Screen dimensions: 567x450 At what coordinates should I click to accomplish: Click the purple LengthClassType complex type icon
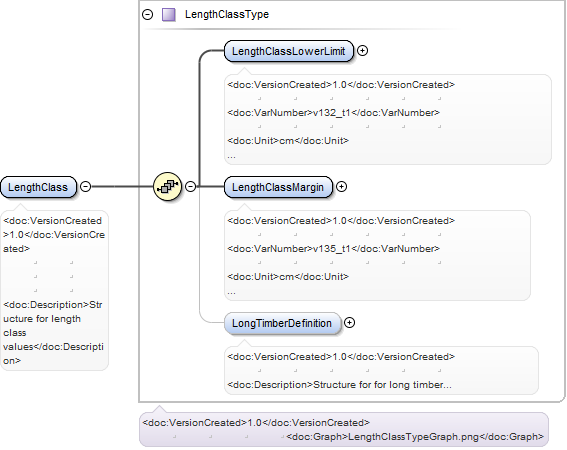click(x=169, y=15)
